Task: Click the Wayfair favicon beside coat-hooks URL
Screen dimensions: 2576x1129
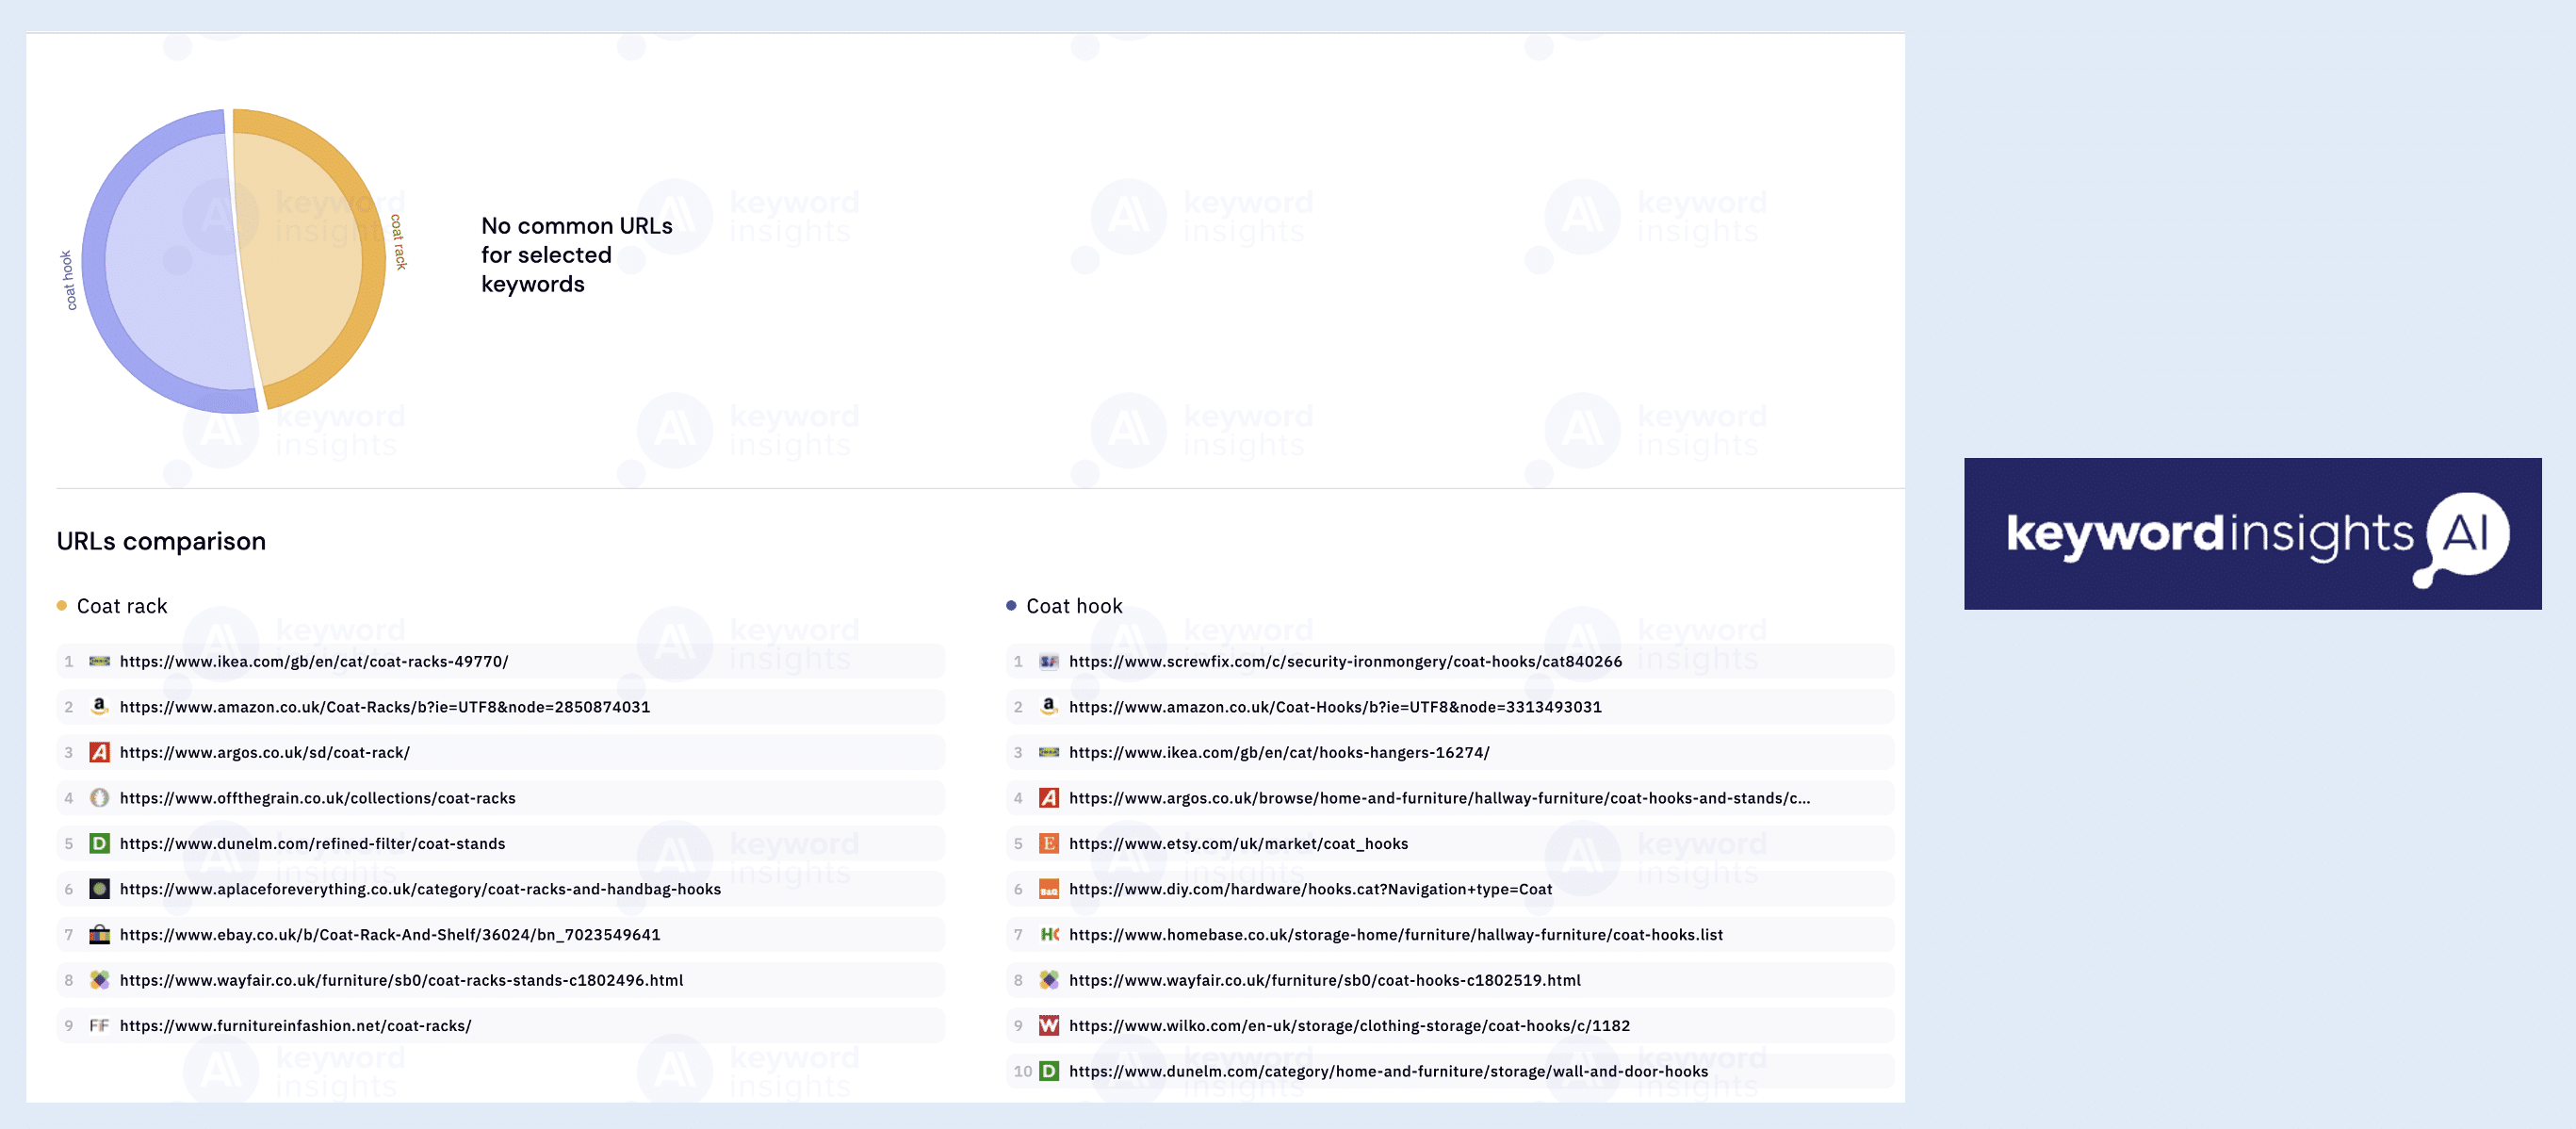Action: coord(1048,980)
